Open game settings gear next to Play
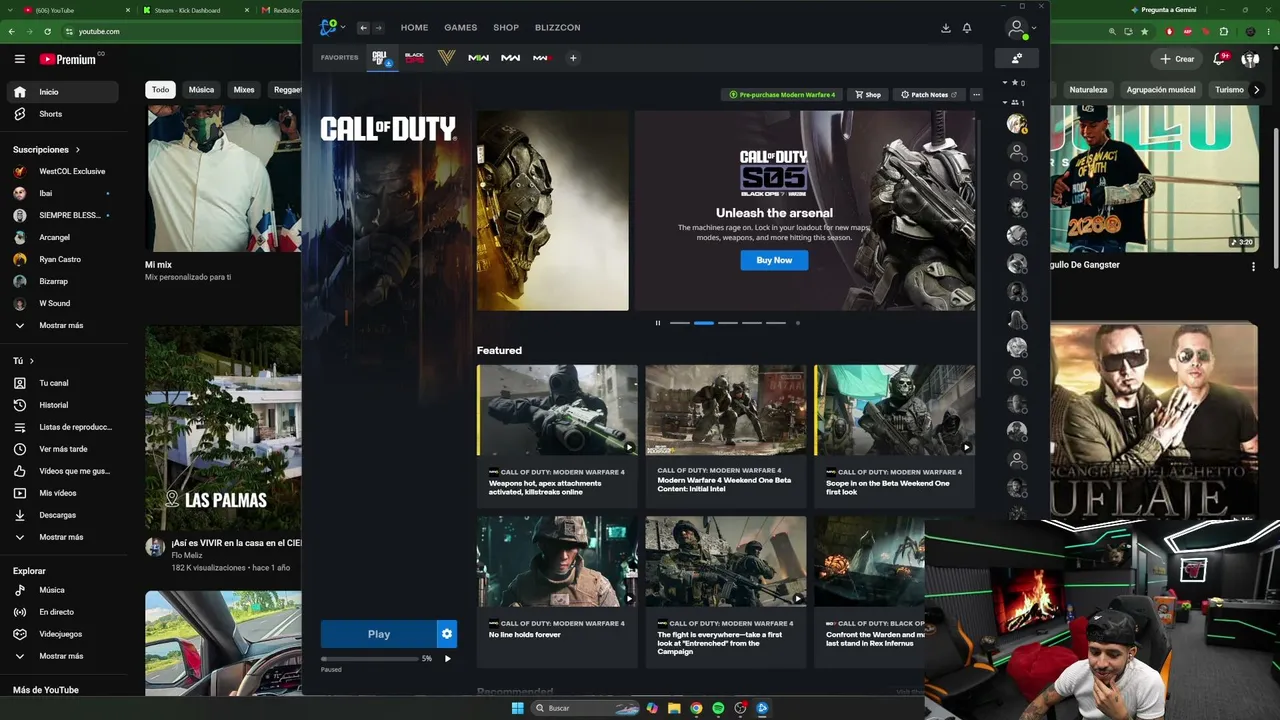 tap(447, 634)
